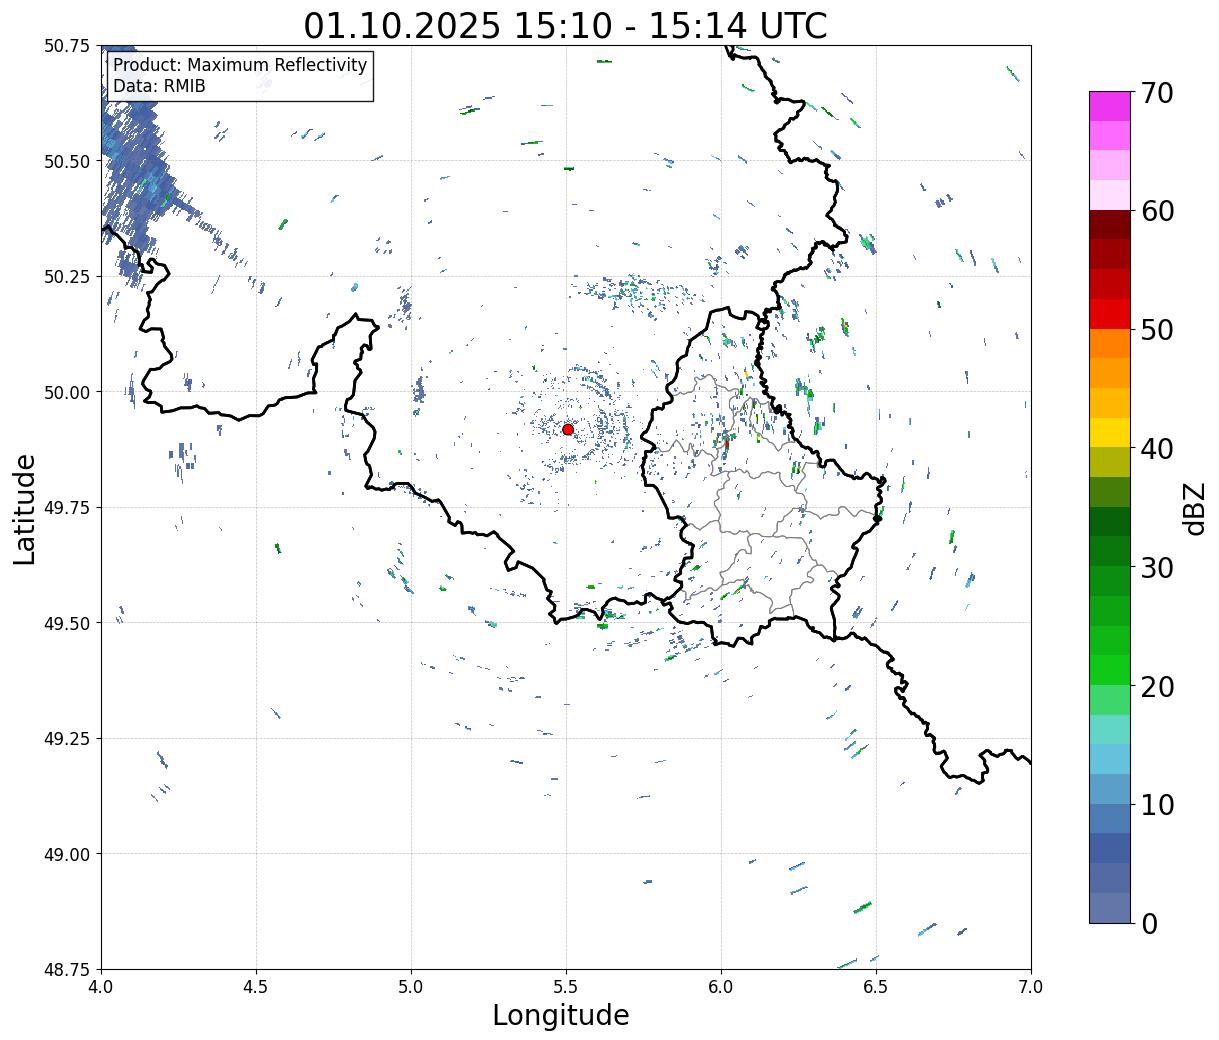1219x1040 pixels.
Task: Click latitude tick label 49.75
Action: coord(67,508)
